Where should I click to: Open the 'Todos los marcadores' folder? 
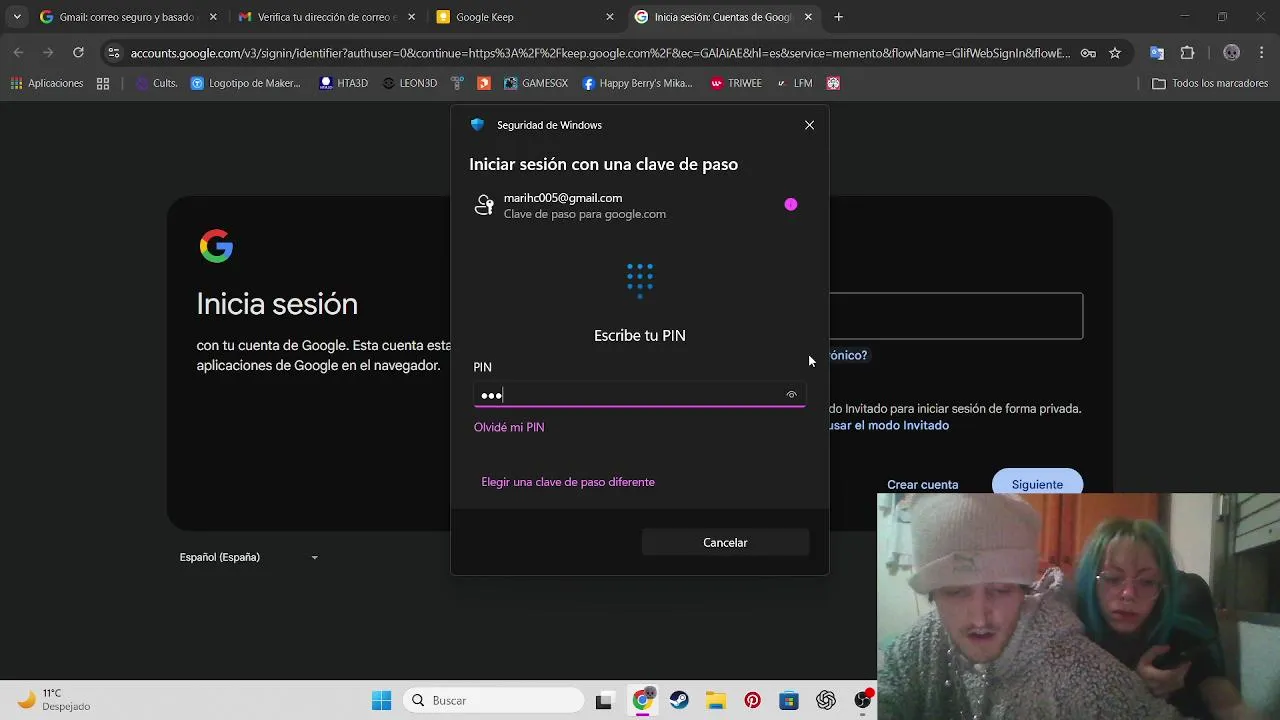coord(1210,83)
